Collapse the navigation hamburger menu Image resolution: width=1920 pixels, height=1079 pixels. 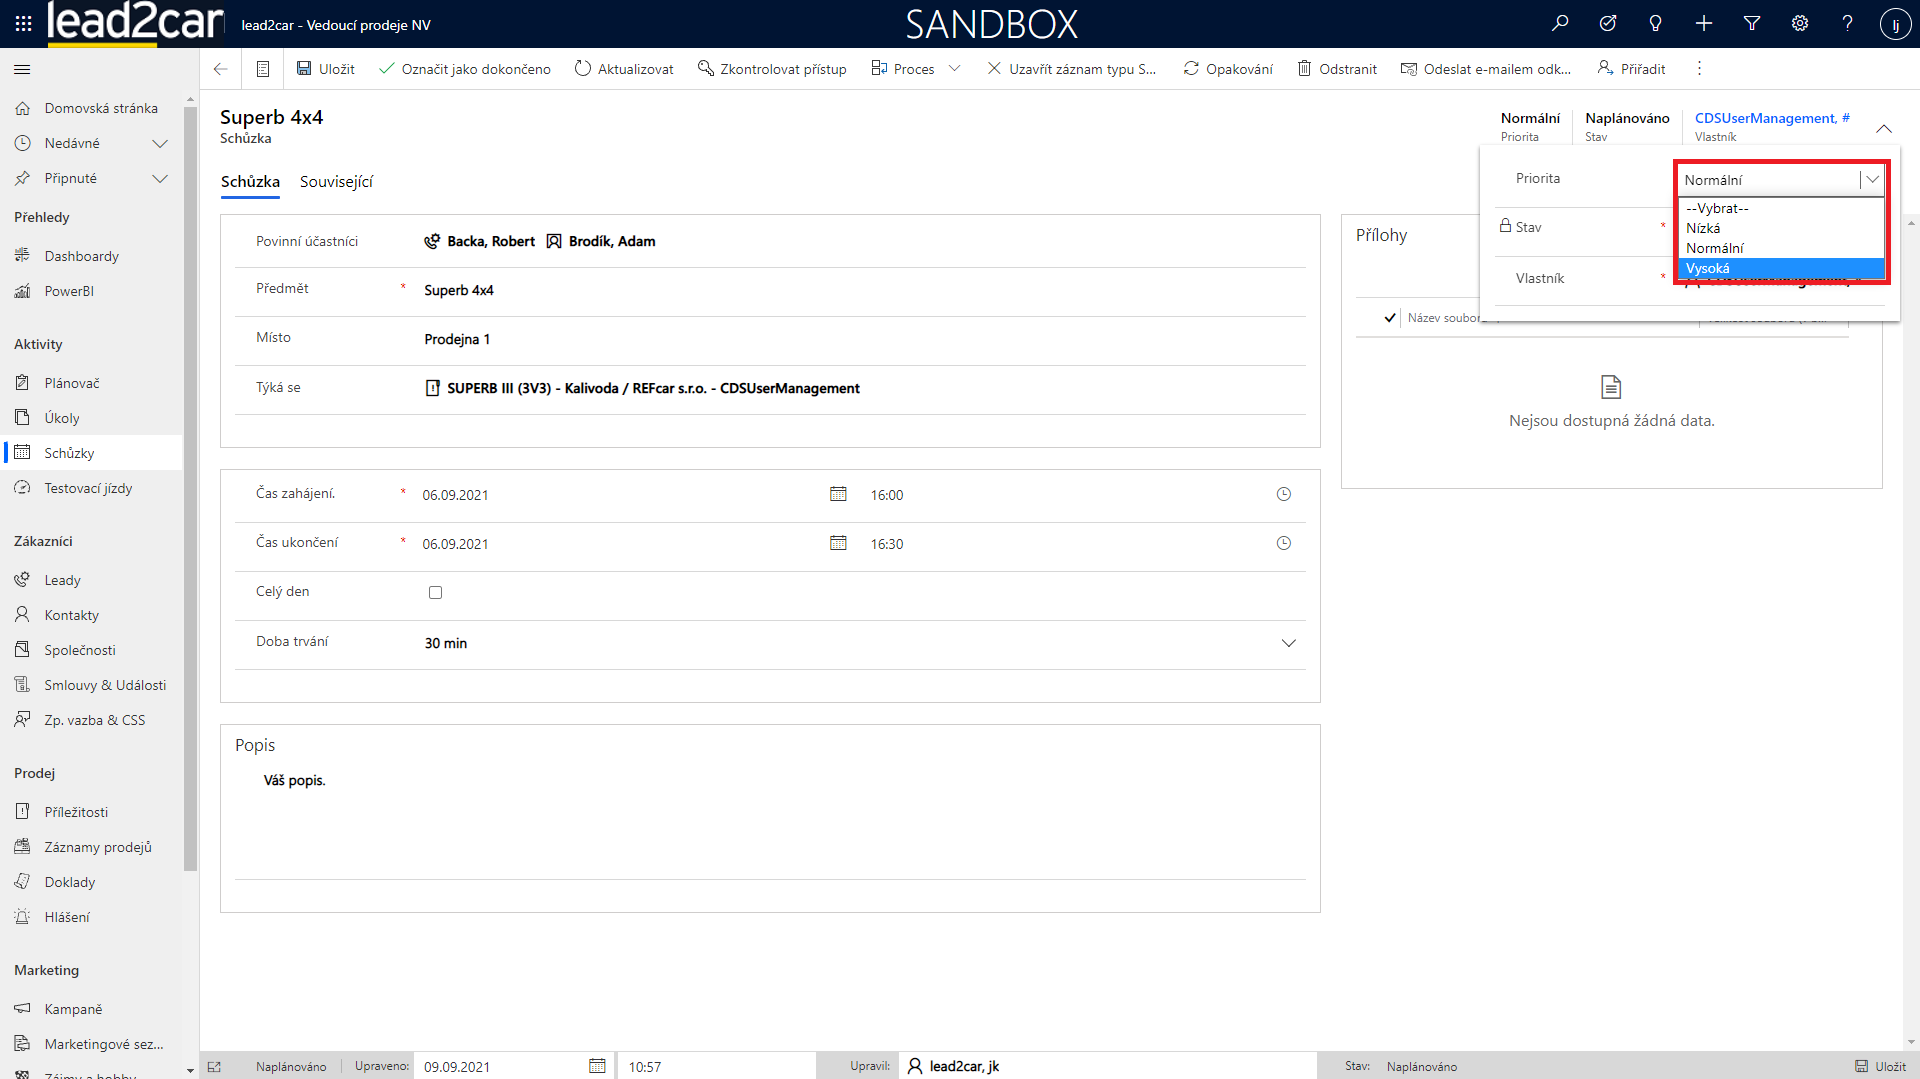coord(22,69)
